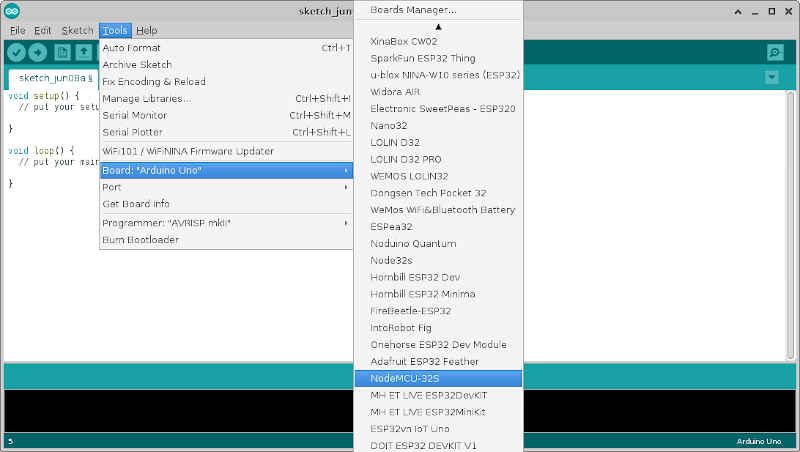
Task: Select DOIT ESP32 DEVKIT V1 board
Action: (438, 445)
